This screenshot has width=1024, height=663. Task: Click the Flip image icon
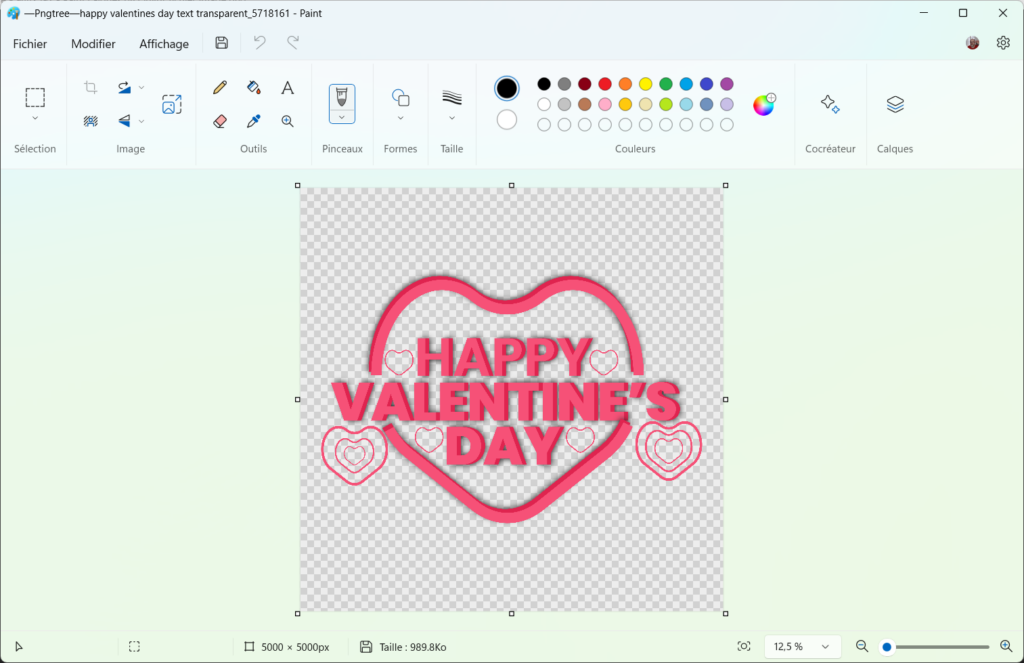coord(124,121)
